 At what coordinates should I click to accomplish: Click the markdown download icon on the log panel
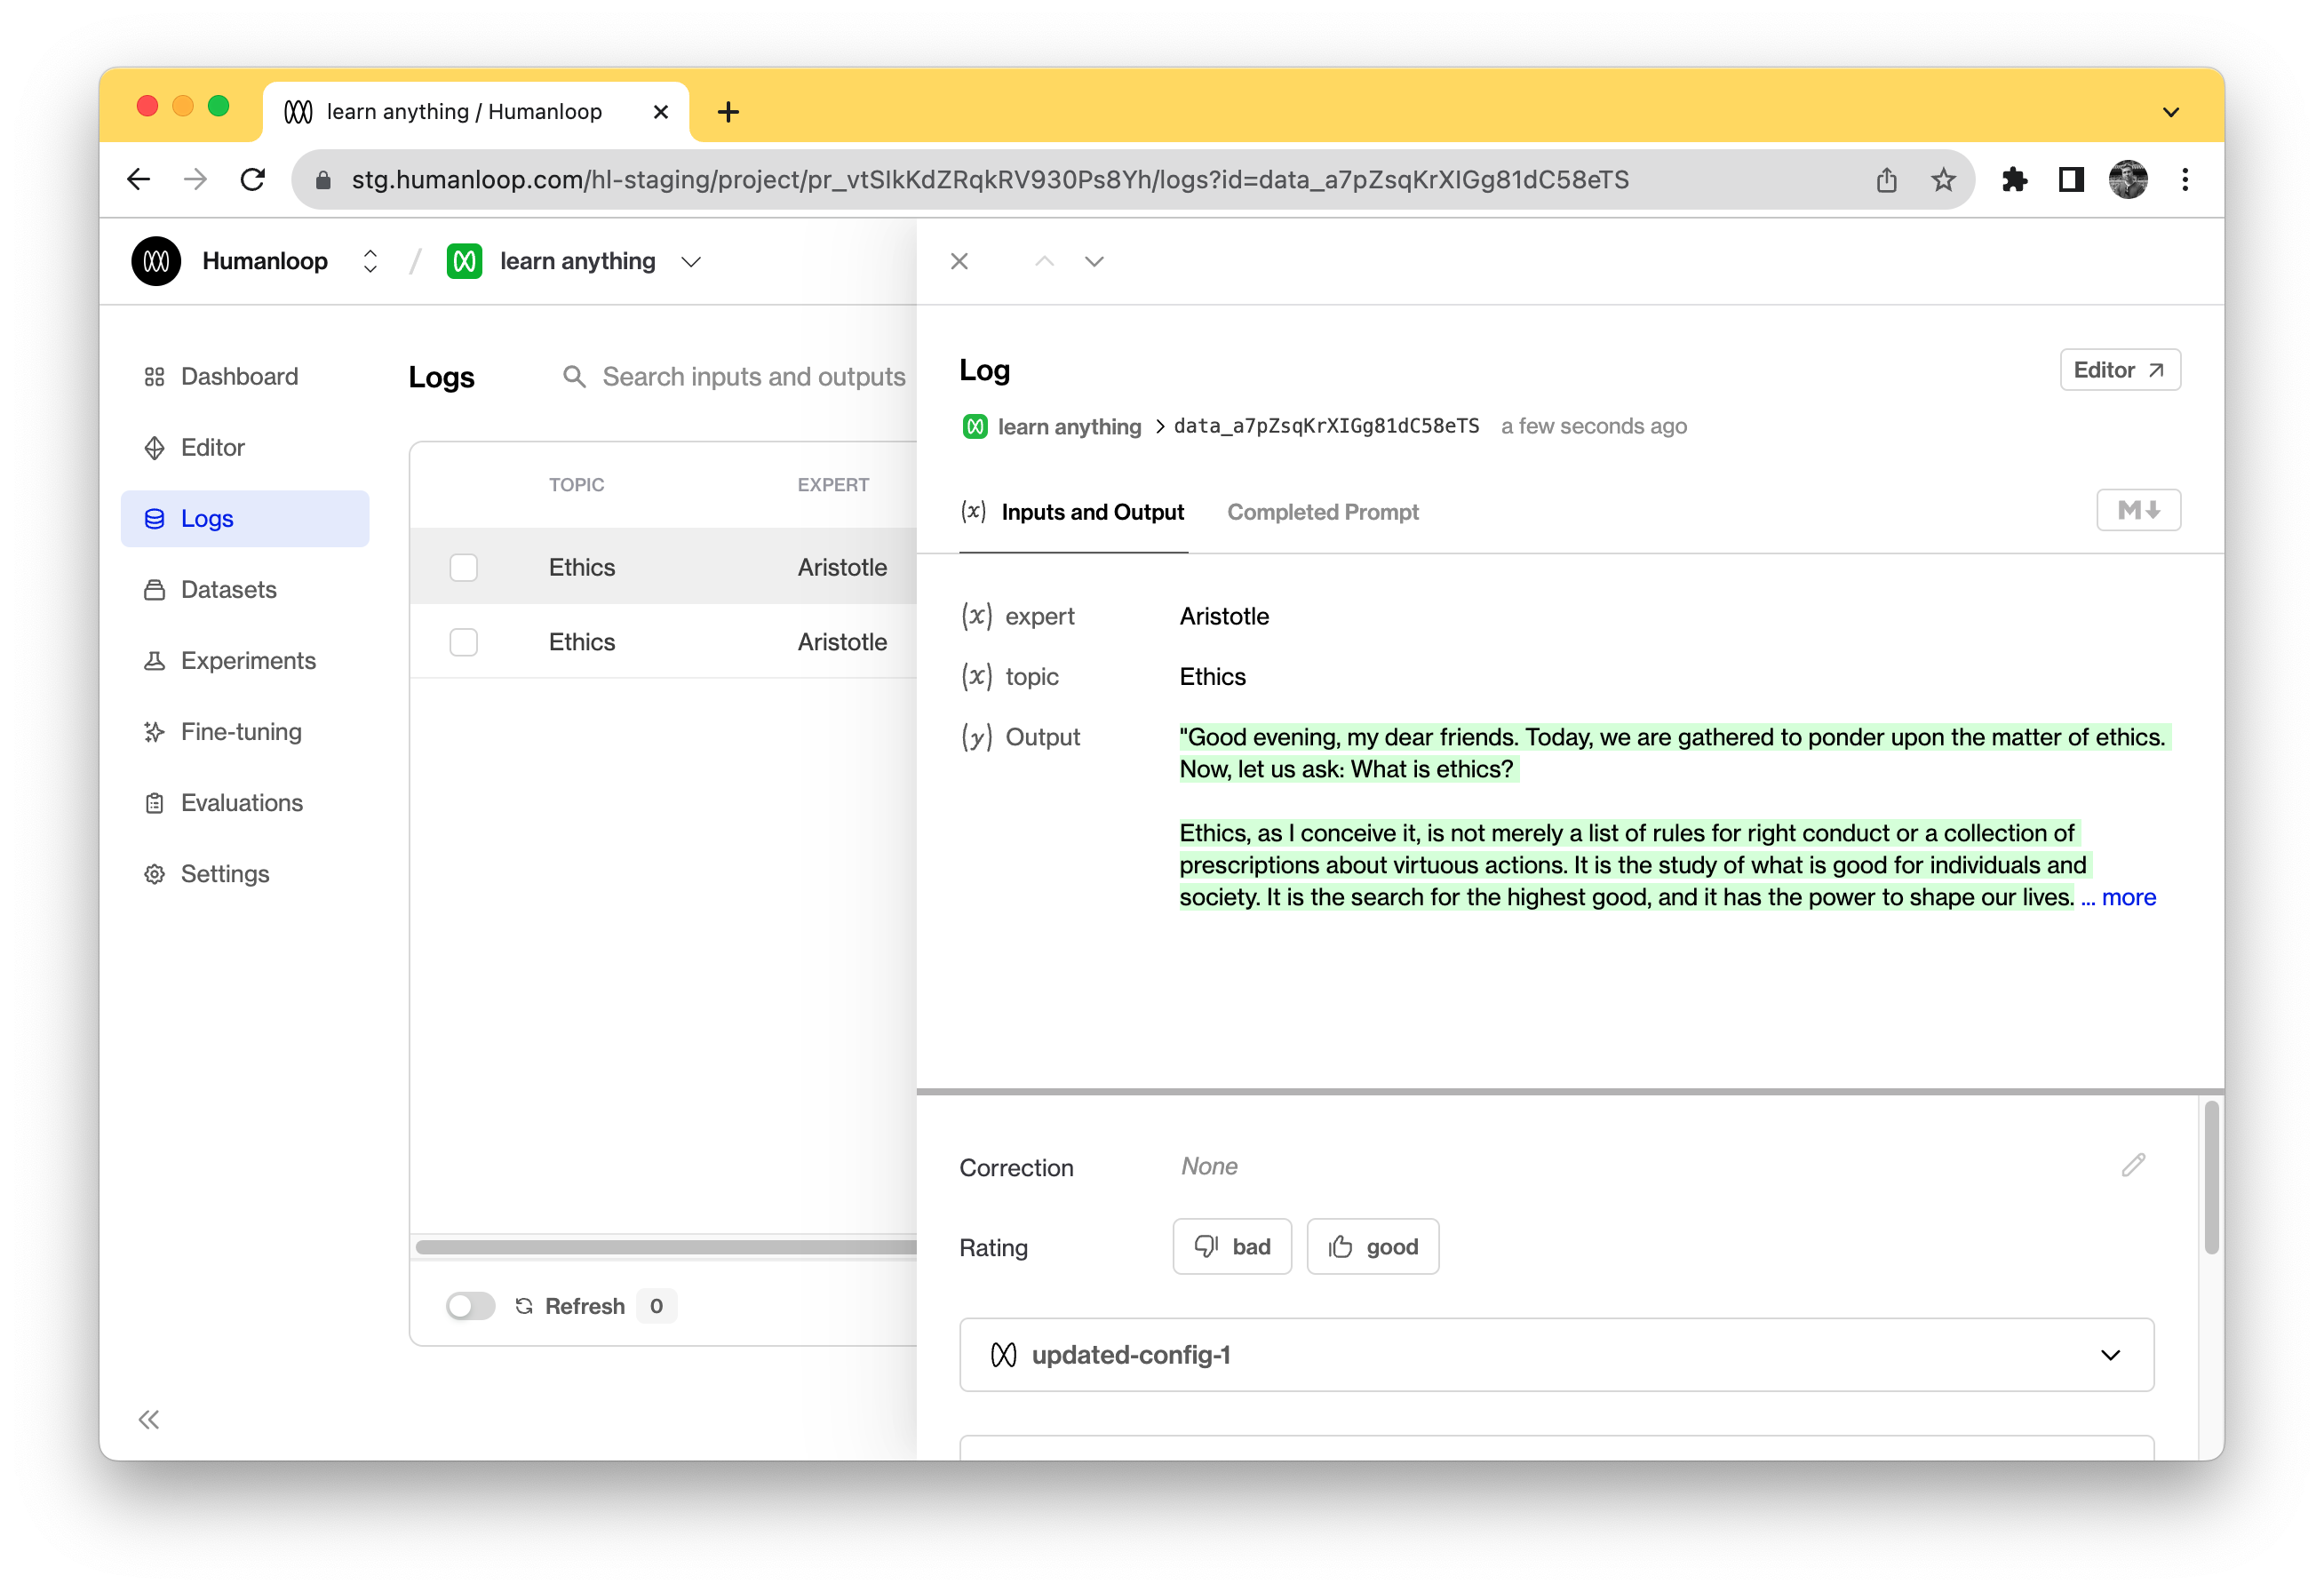coord(2138,510)
